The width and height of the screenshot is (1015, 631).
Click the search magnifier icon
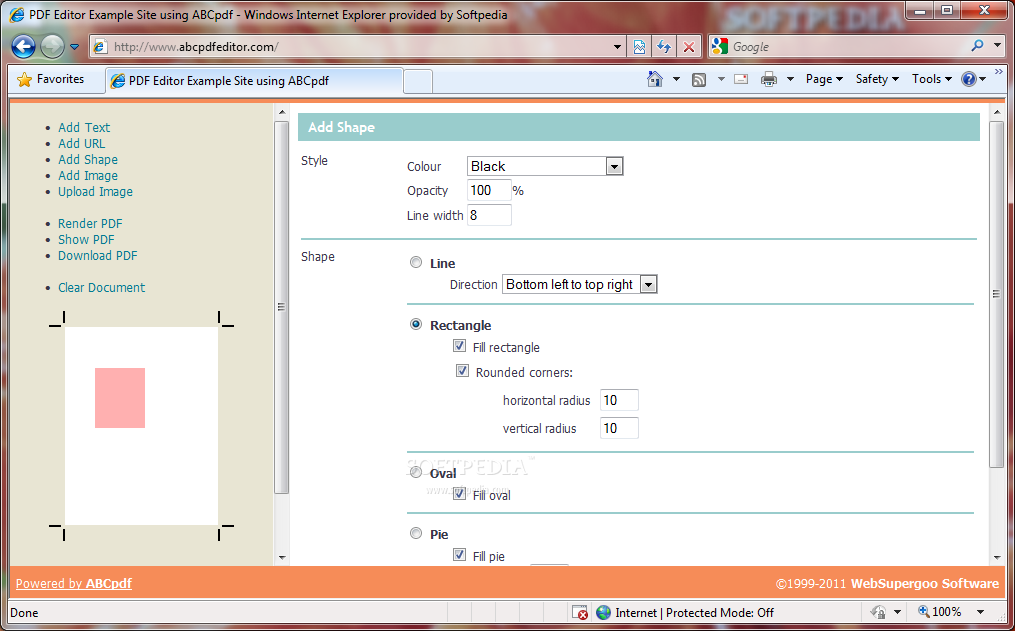click(x=977, y=45)
